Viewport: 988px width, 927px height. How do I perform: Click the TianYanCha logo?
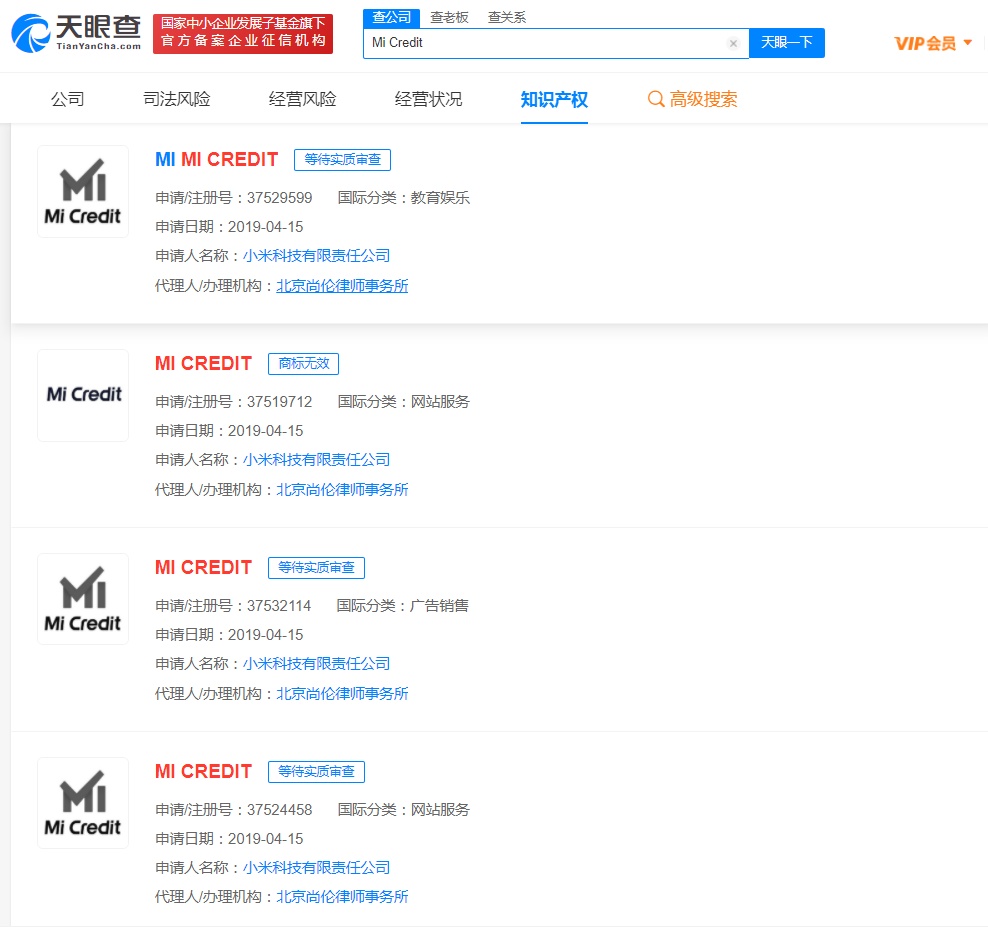pyautogui.click(x=76, y=33)
